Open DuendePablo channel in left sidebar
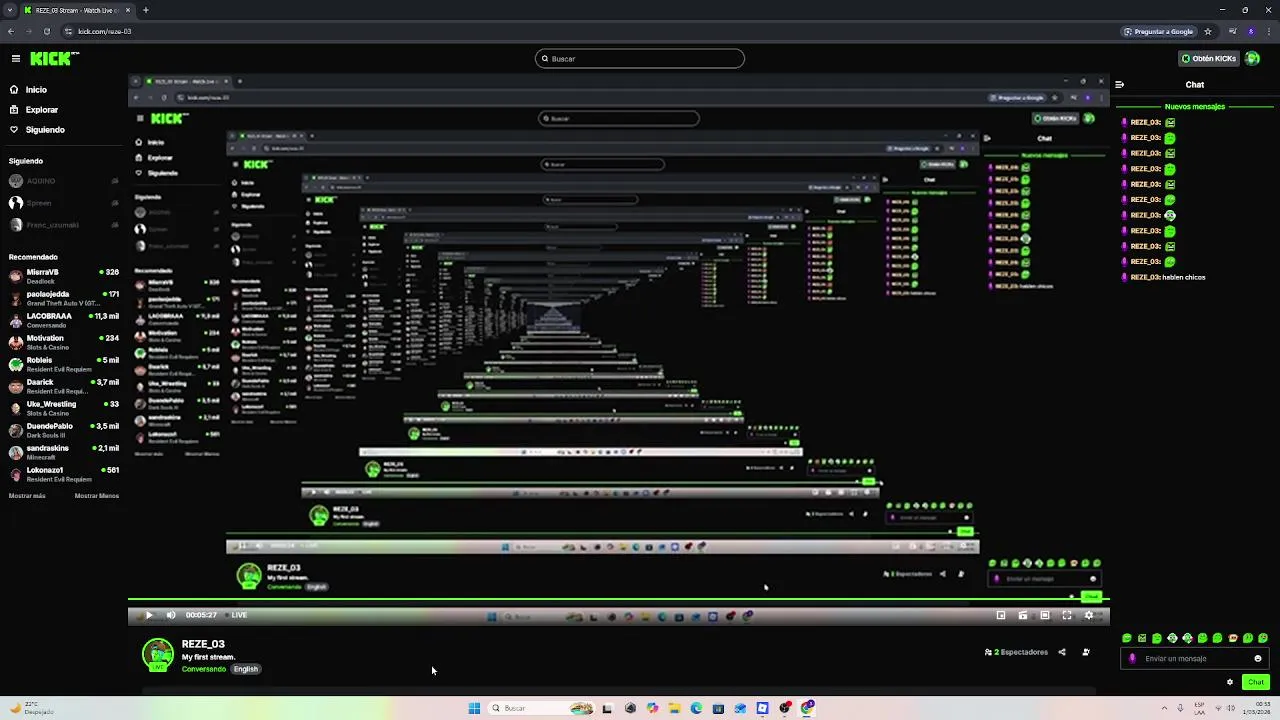Screen dimensions: 1280x720 click(x=64, y=429)
